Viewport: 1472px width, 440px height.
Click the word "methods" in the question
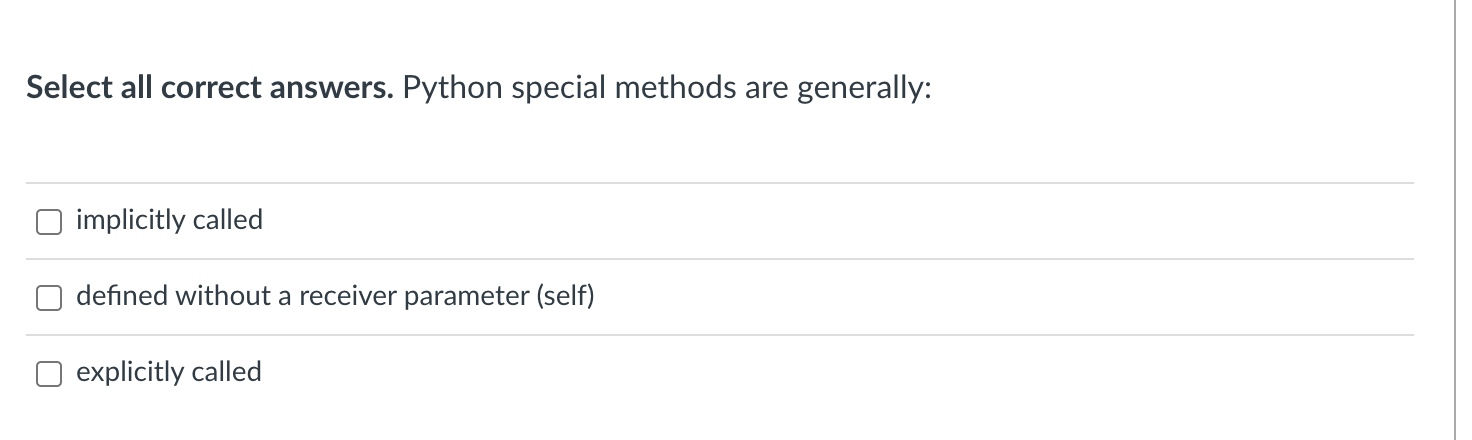[675, 88]
